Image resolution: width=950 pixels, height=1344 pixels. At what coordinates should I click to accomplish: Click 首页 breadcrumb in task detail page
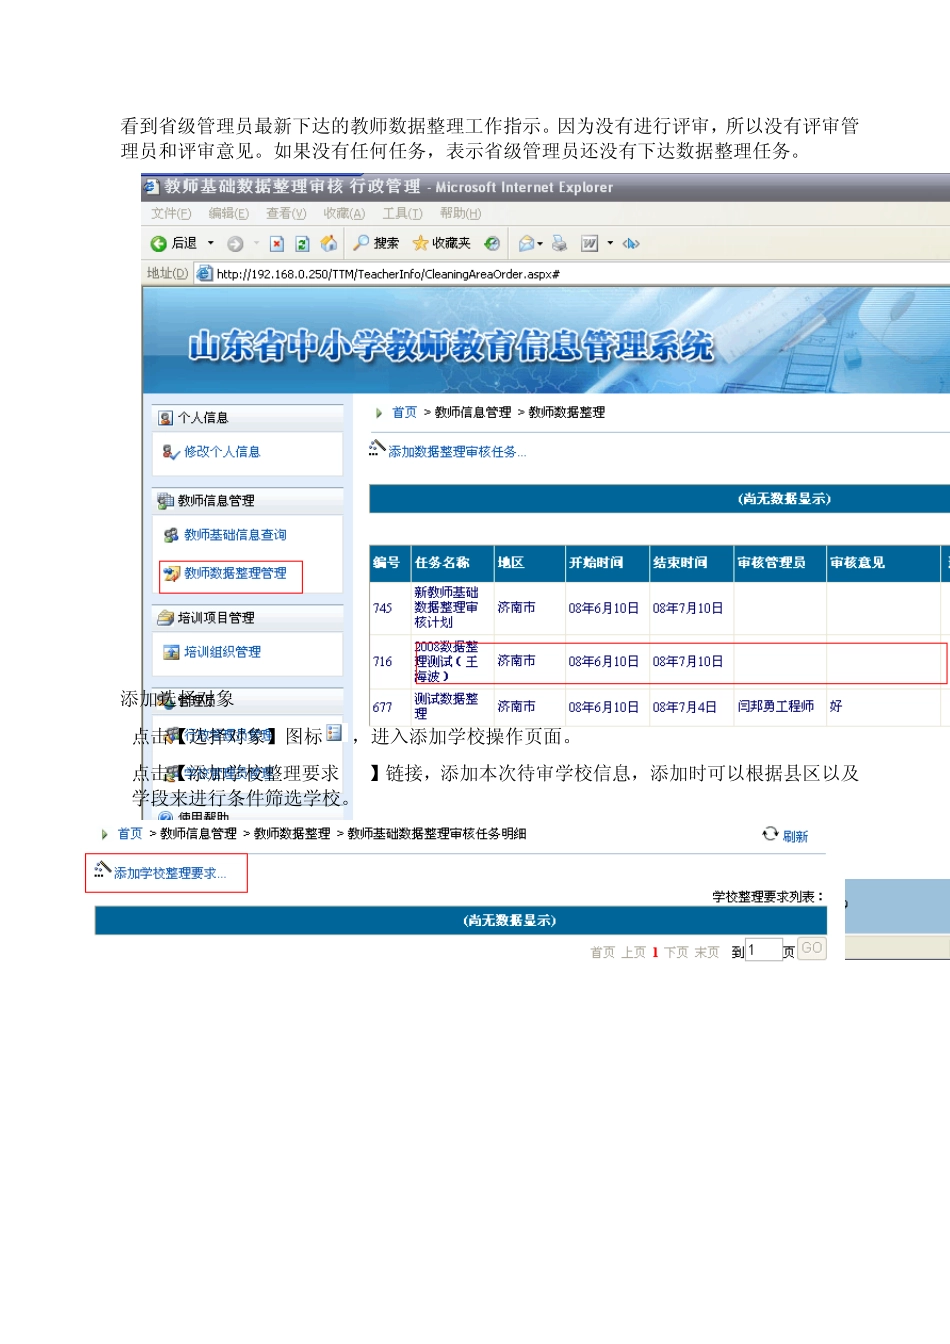tap(130, 833)
